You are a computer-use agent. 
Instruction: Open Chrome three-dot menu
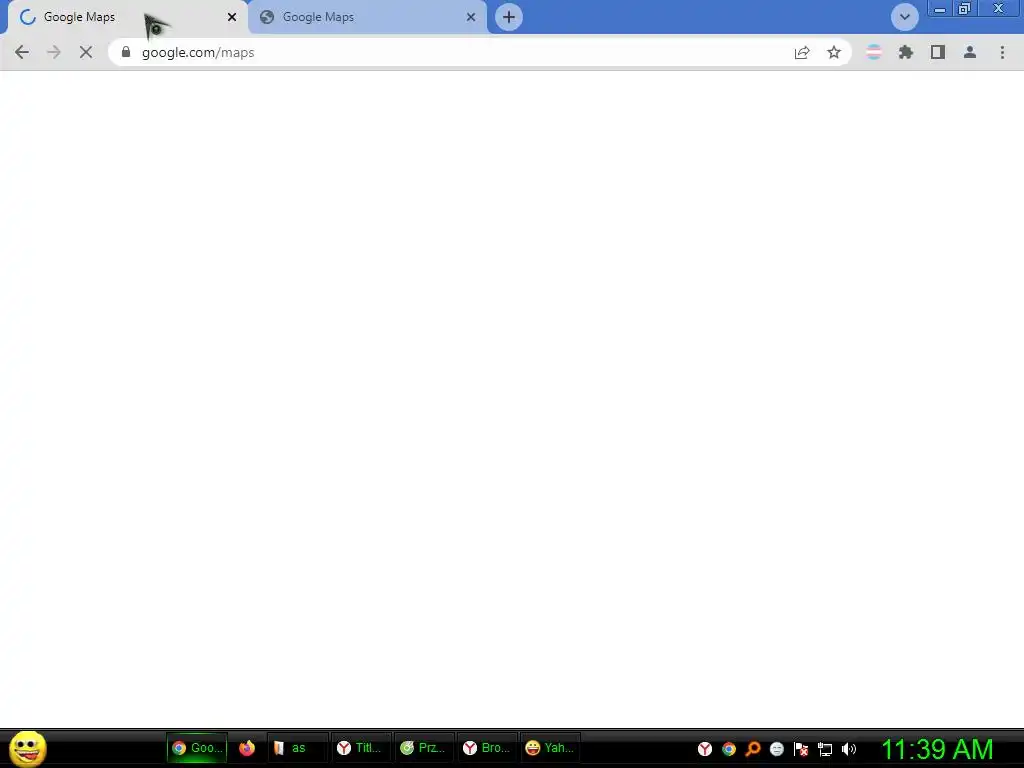tap(1002, 52)
